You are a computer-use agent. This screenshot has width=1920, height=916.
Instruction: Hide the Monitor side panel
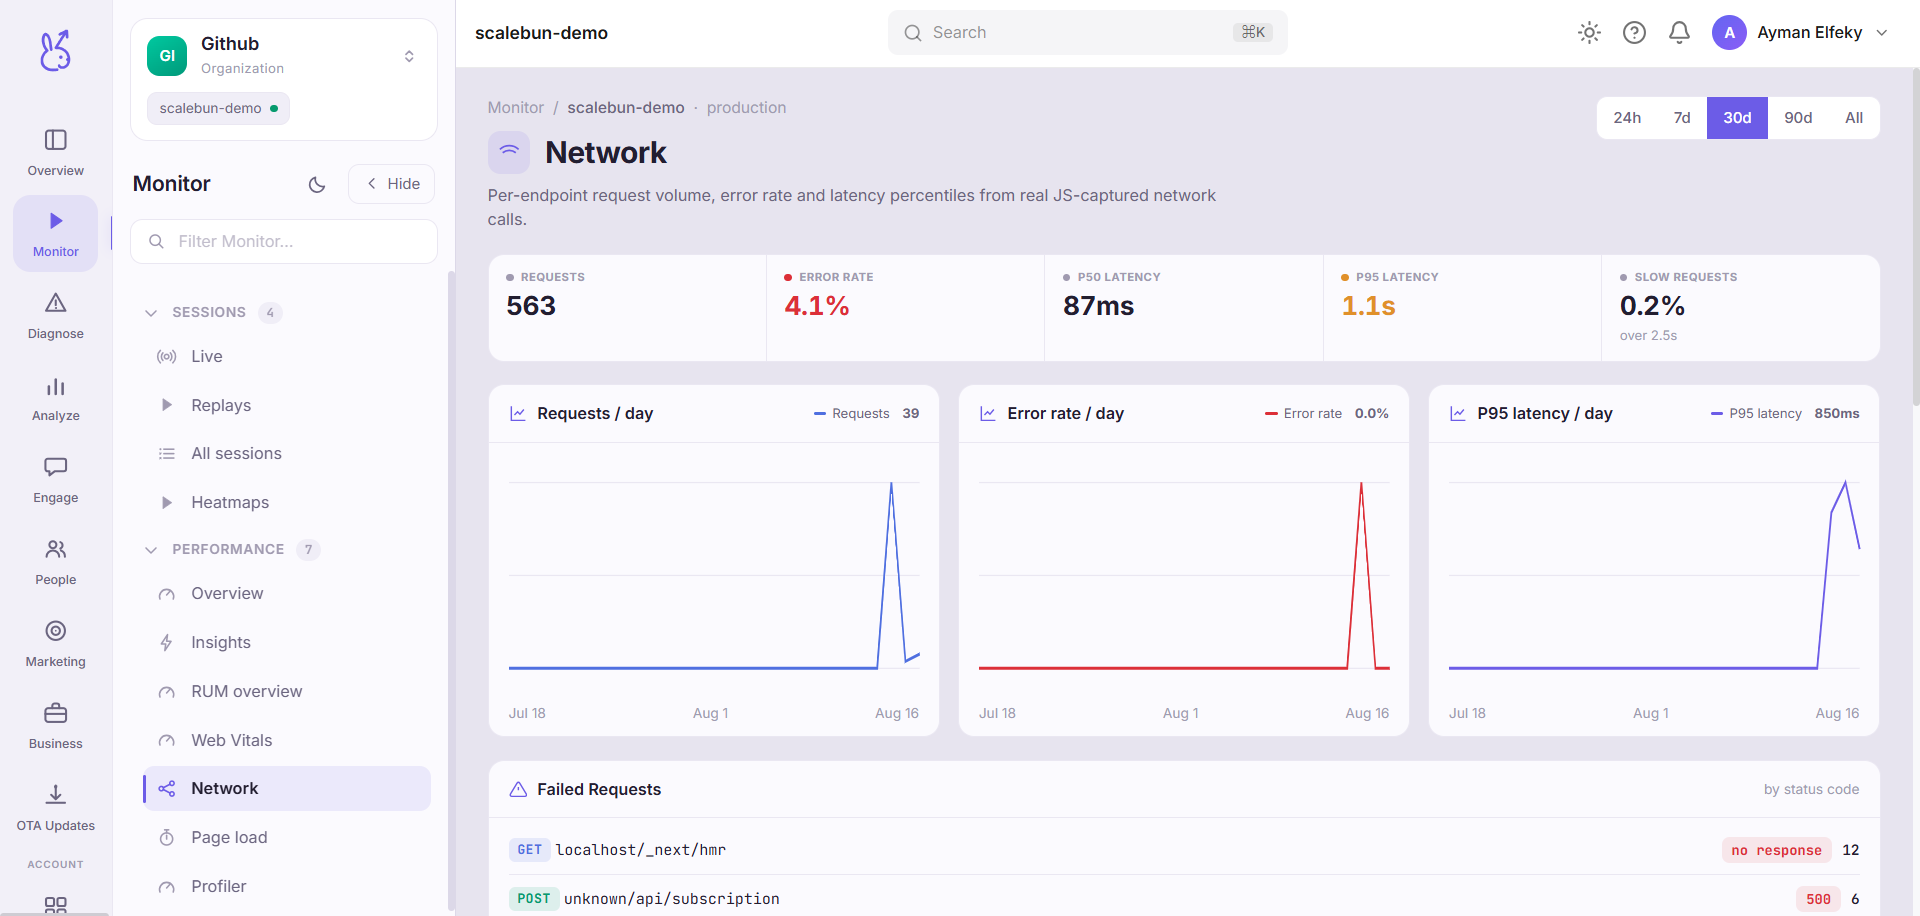pos(392,184)
